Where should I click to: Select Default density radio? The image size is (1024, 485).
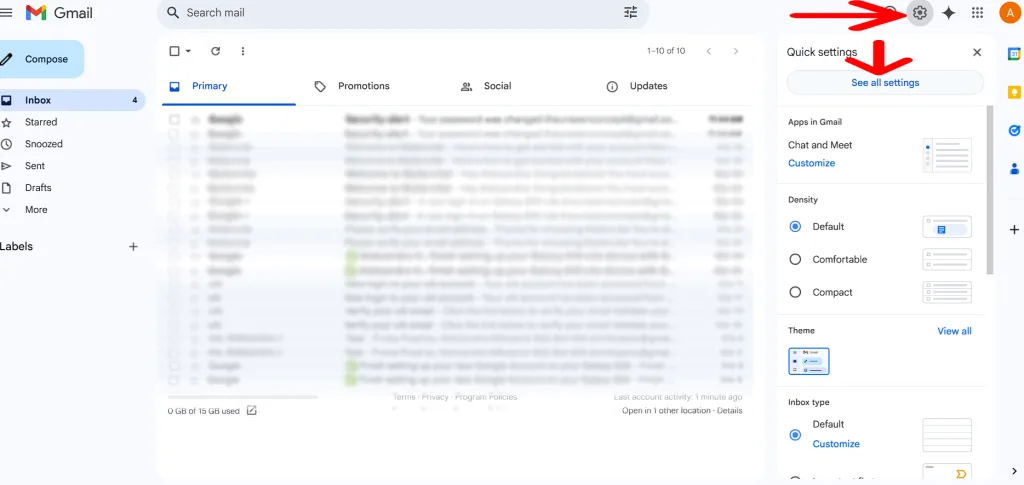(795, 227)
